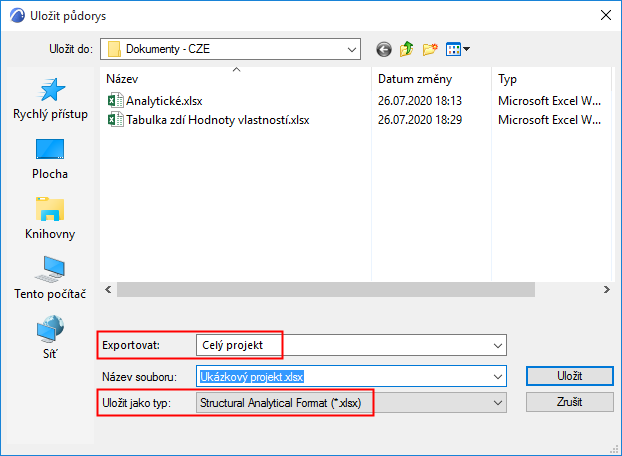Select Tabulka zdí Hodnoty vlastností.xlsx file
This screenshot has width=622, height=456.
pyautogui.click(x=217, y=120)
